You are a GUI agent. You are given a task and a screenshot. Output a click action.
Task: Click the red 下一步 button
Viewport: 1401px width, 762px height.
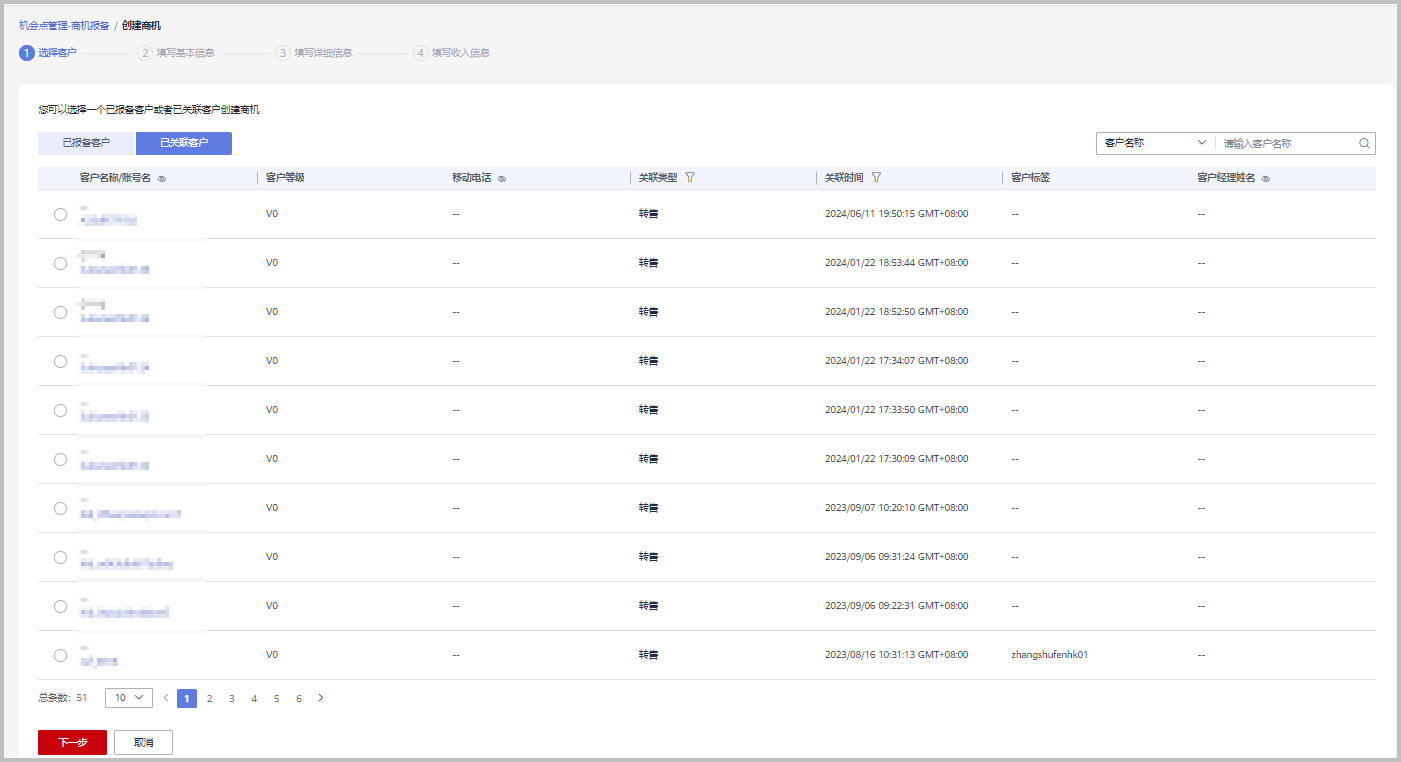pyautogui.click(x=72, y=742)
